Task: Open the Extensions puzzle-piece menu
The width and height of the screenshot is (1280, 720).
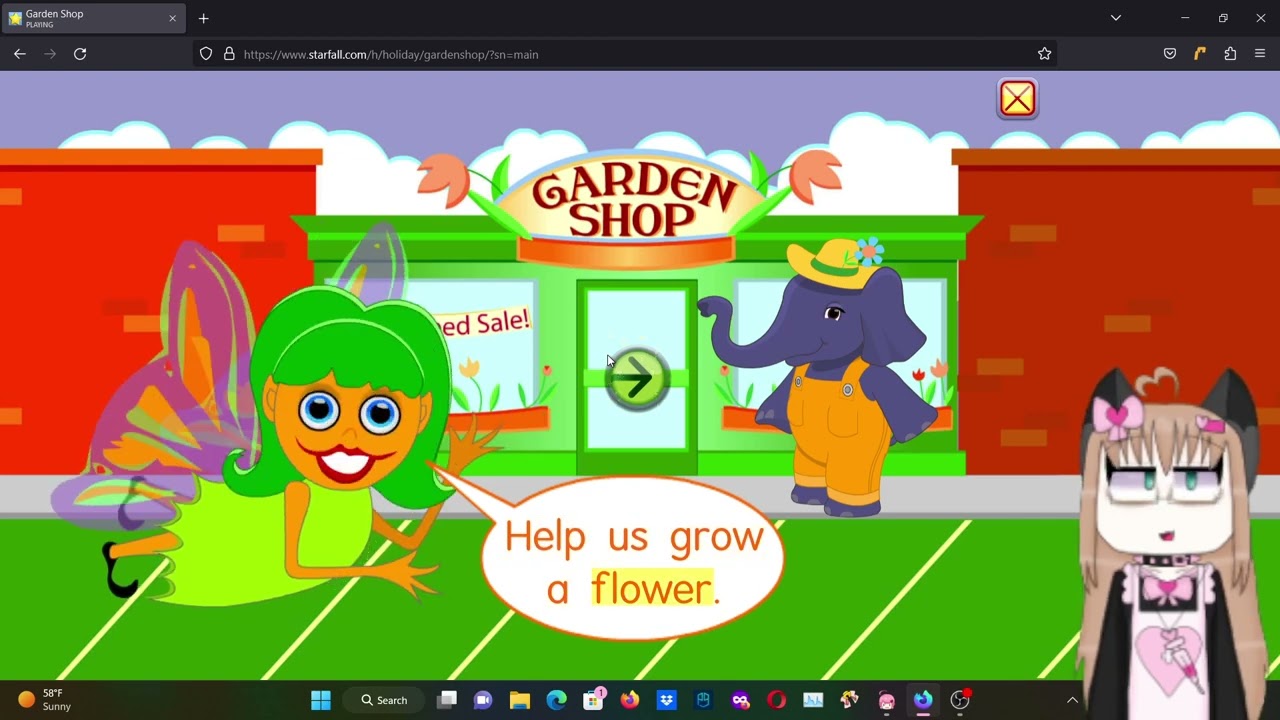Action: coord(1230,54)
